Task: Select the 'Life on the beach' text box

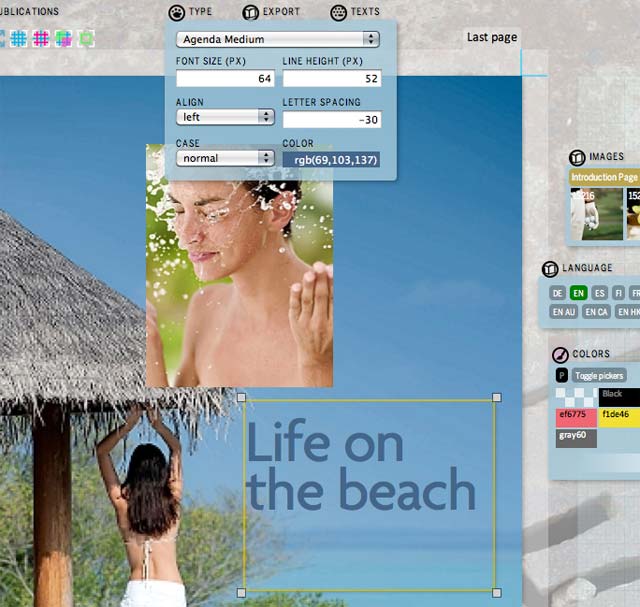Action: click(x=369, y=495)
